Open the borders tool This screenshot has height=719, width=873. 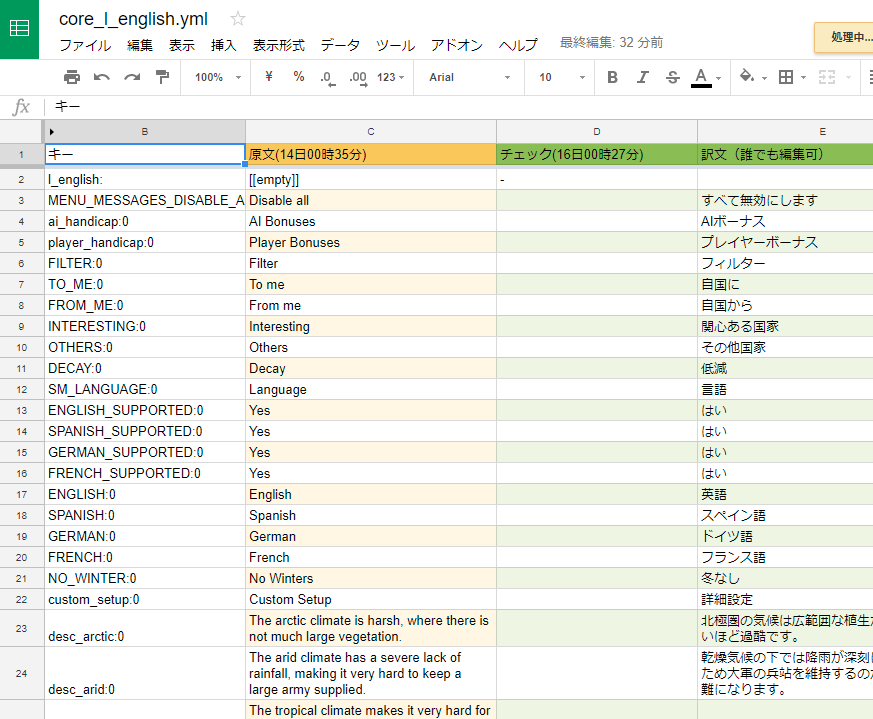786,77
